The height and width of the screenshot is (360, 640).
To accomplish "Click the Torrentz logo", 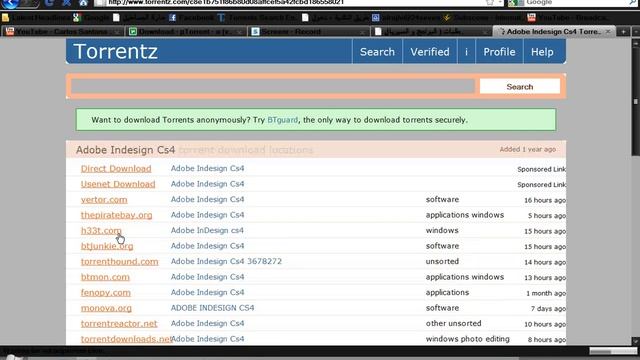I will (116, 51).
